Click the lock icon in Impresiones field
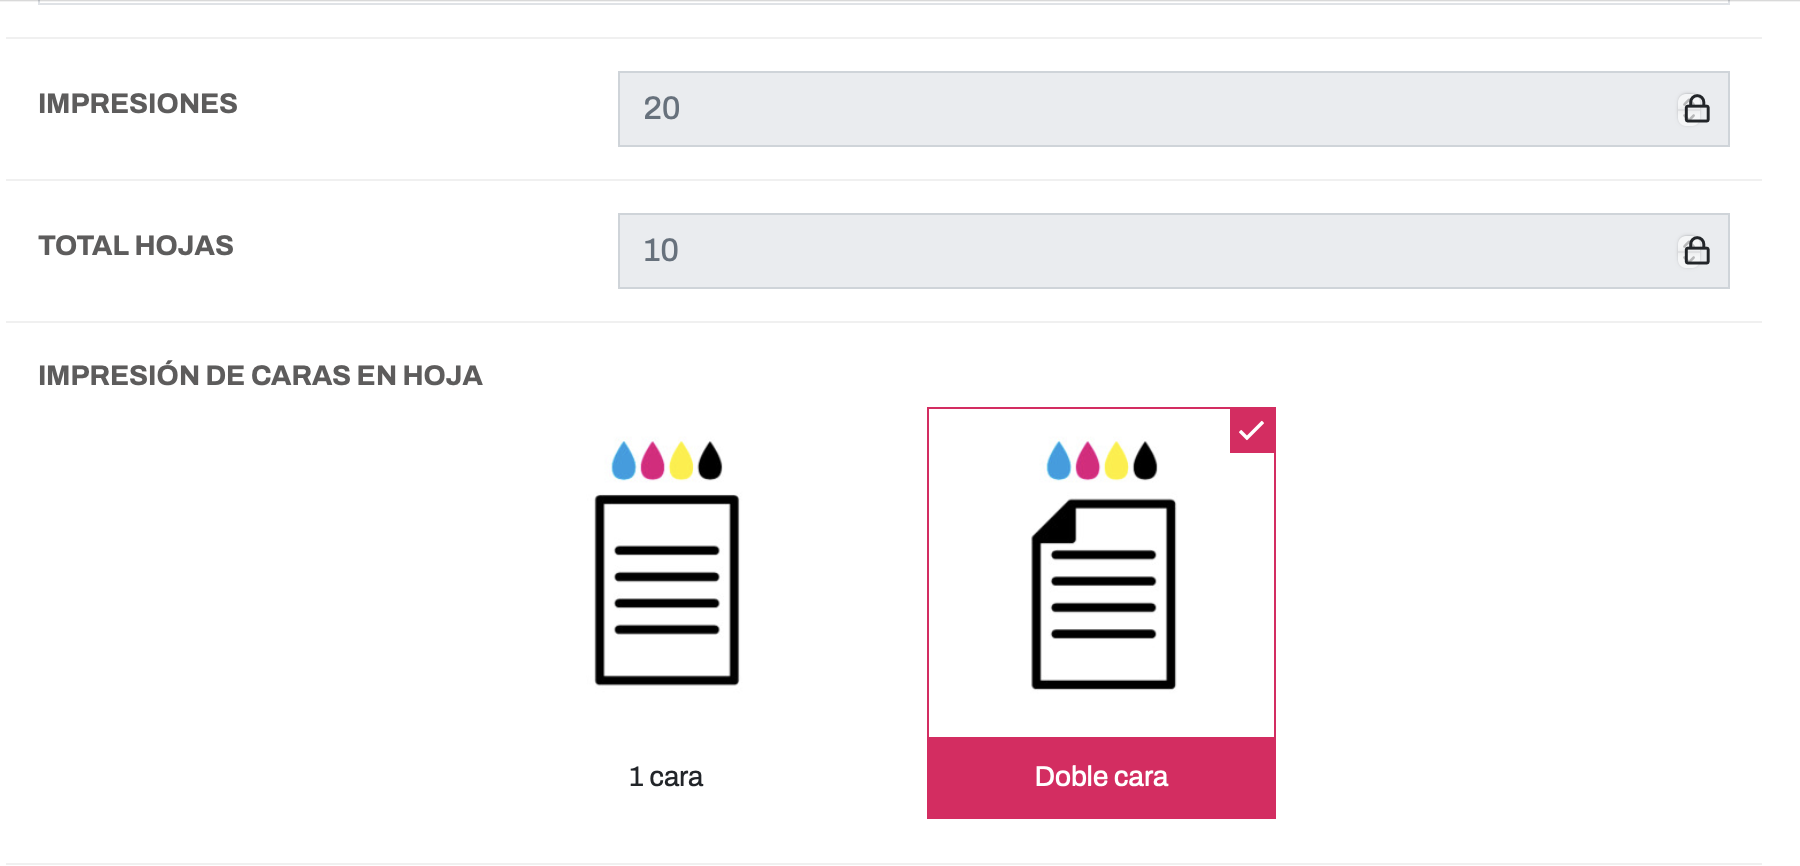This screenshot has height=866, width=1800. pos(1696,108)
